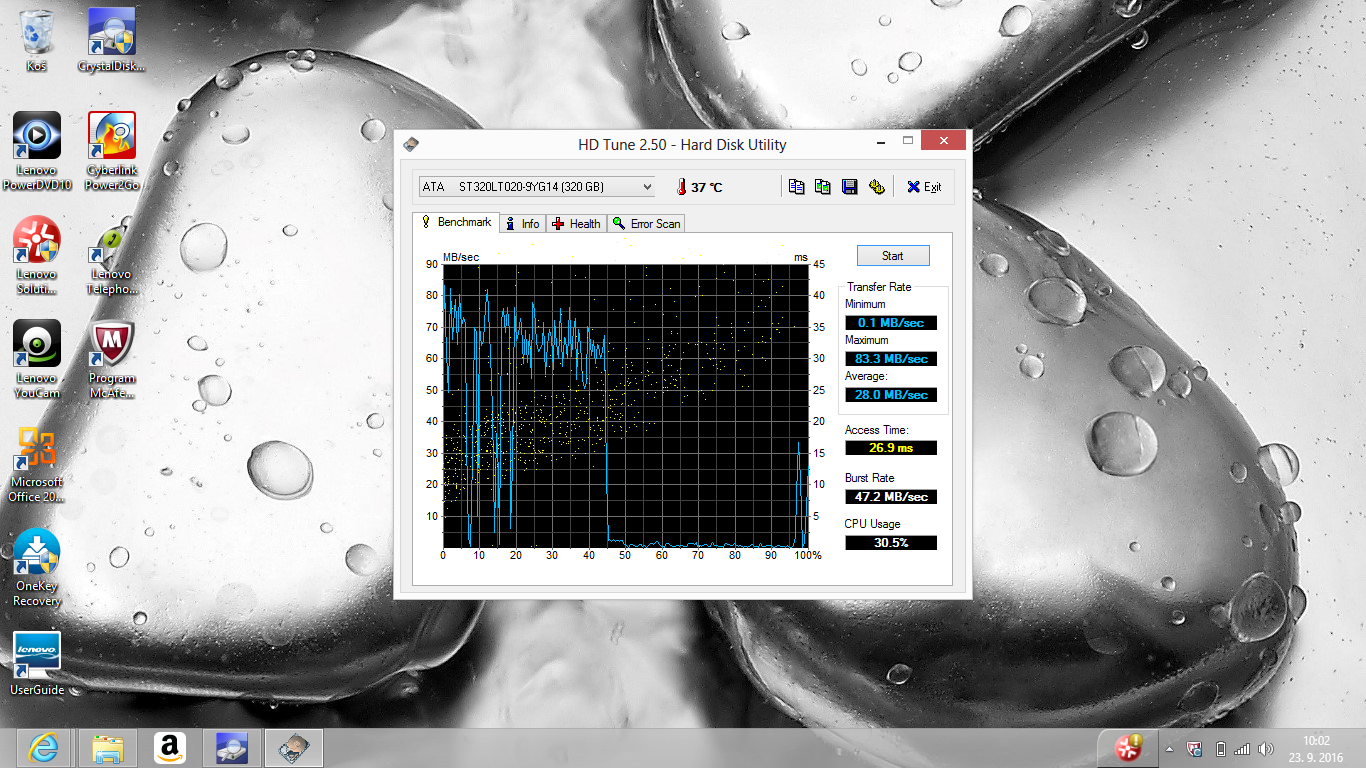Click the floppy disk save icon
The height and width of the screenshot is (768, 1366).
[x=849, y=187]
